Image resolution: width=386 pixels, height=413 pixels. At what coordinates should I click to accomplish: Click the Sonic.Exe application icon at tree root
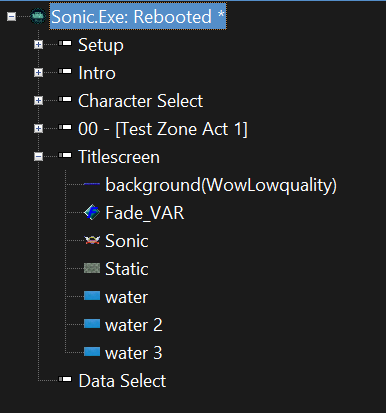(x=38, y=16)
